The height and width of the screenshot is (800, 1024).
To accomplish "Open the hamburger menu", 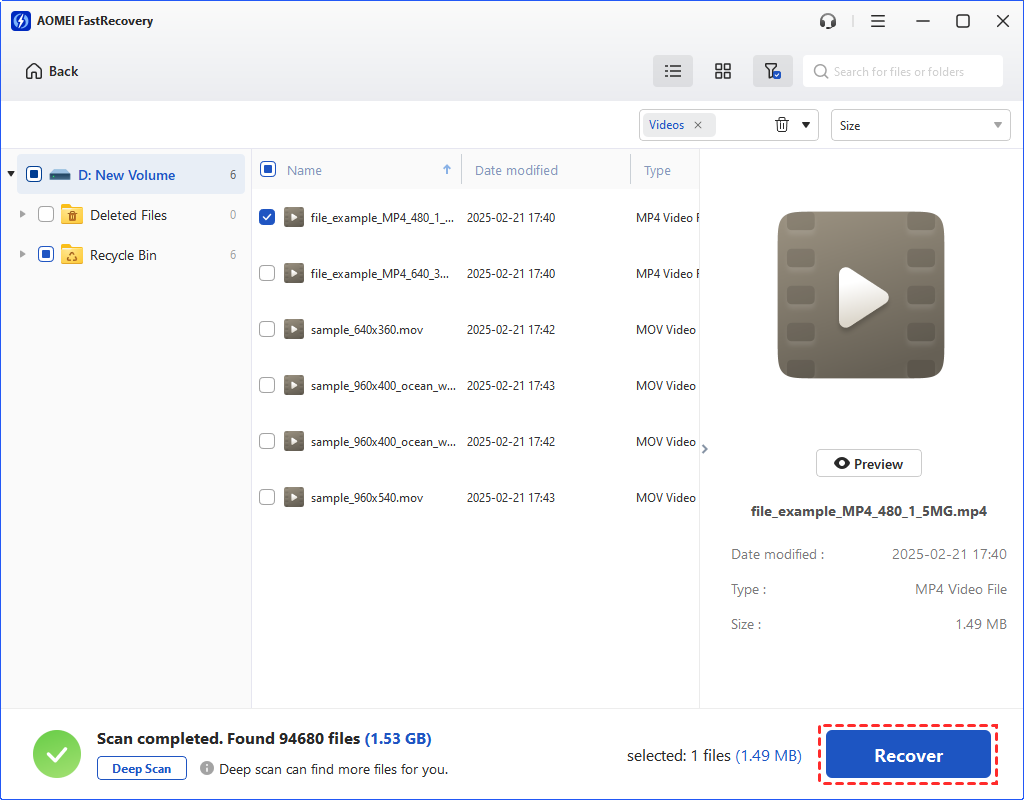I will [878, 21].
